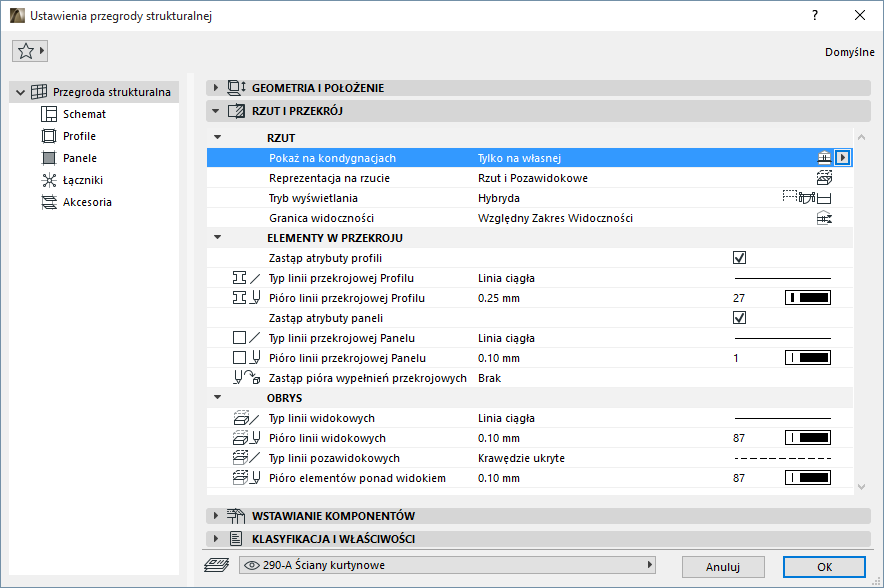The width and height of the screenshot is (884, 588).
Task: Collapse the Przegroda strukturalna tree node
Action: [x=21, y=92]
